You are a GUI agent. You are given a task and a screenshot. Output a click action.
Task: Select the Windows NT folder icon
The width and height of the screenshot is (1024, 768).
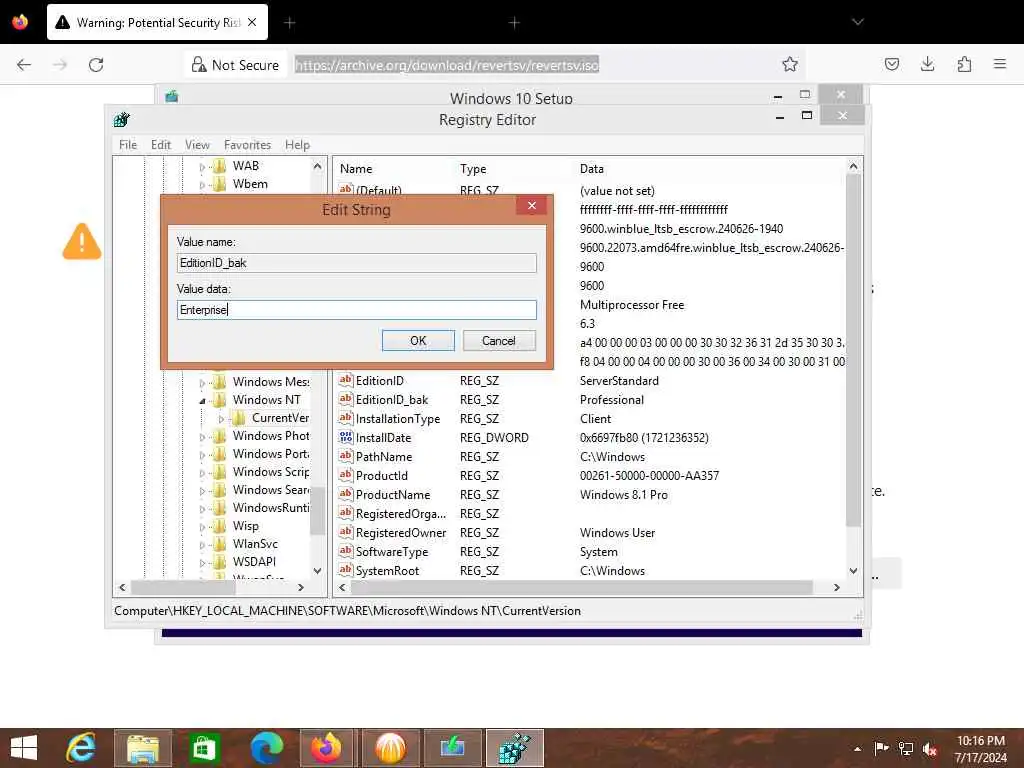click(x=219, y=400)
